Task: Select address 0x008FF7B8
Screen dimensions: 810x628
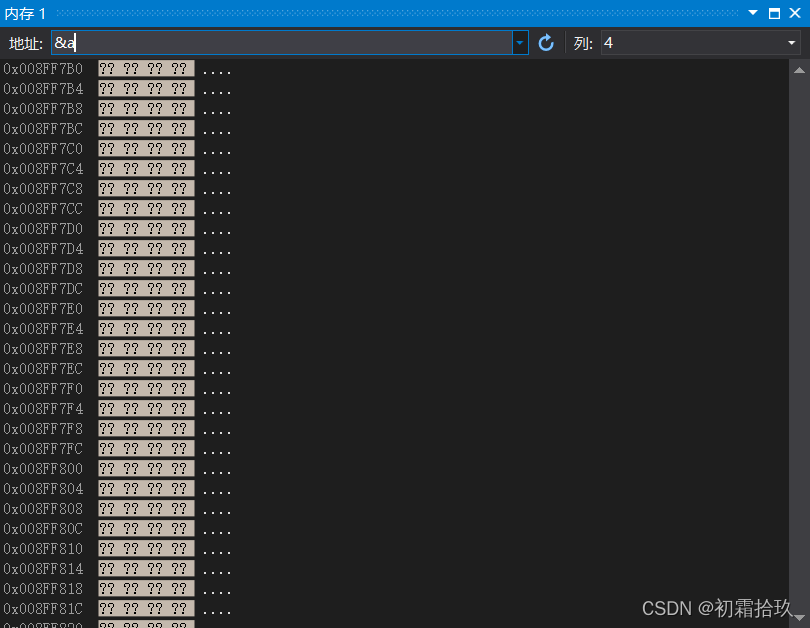Action: pos(43,108)
